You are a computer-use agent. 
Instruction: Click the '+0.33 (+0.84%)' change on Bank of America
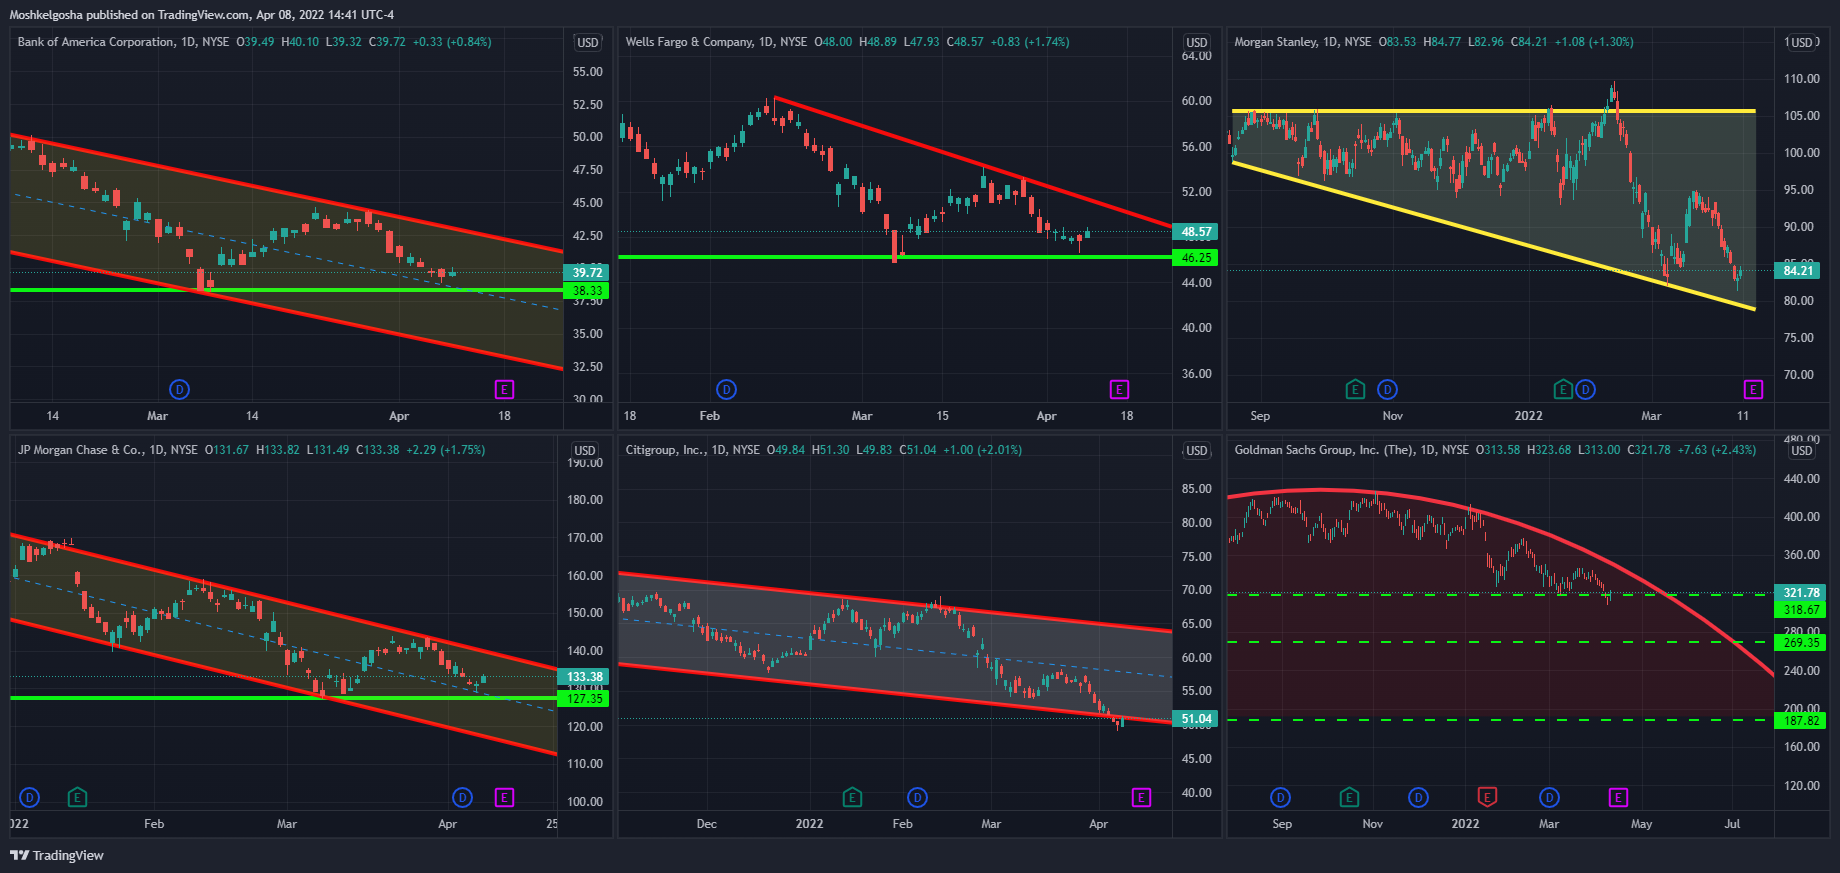pos(452,42)
